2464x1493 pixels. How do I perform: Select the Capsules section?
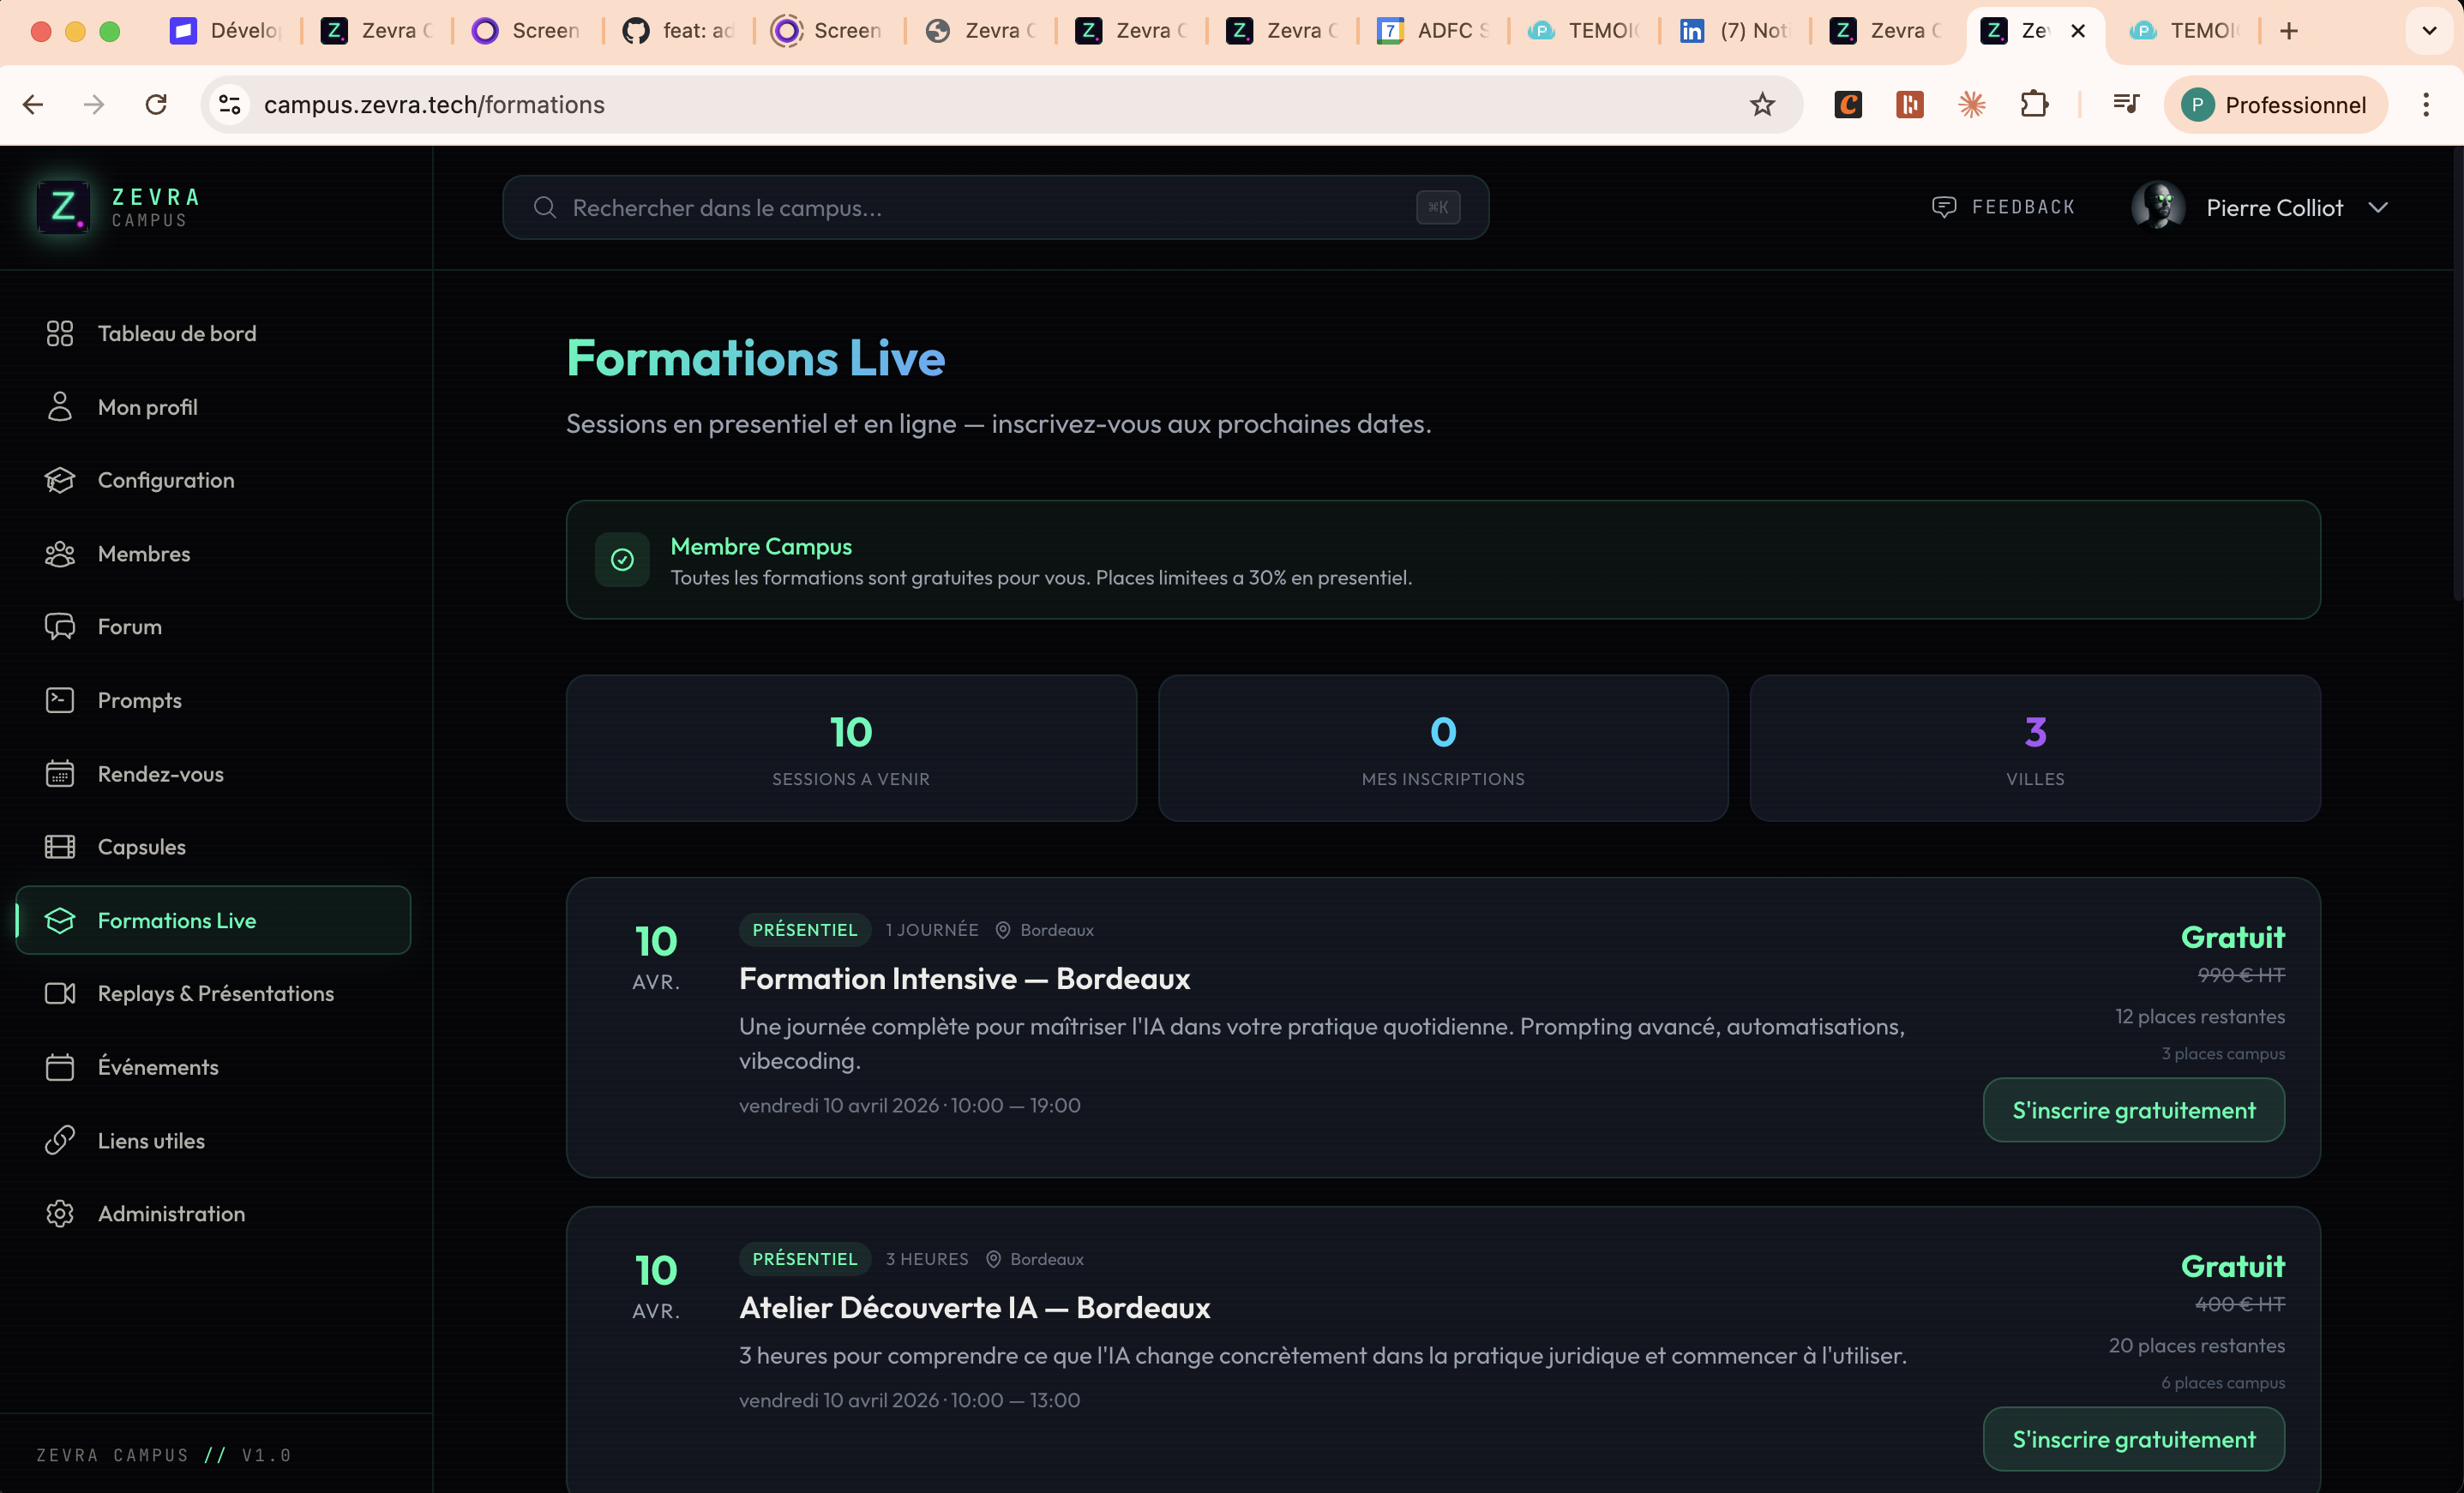coord(141,846)
